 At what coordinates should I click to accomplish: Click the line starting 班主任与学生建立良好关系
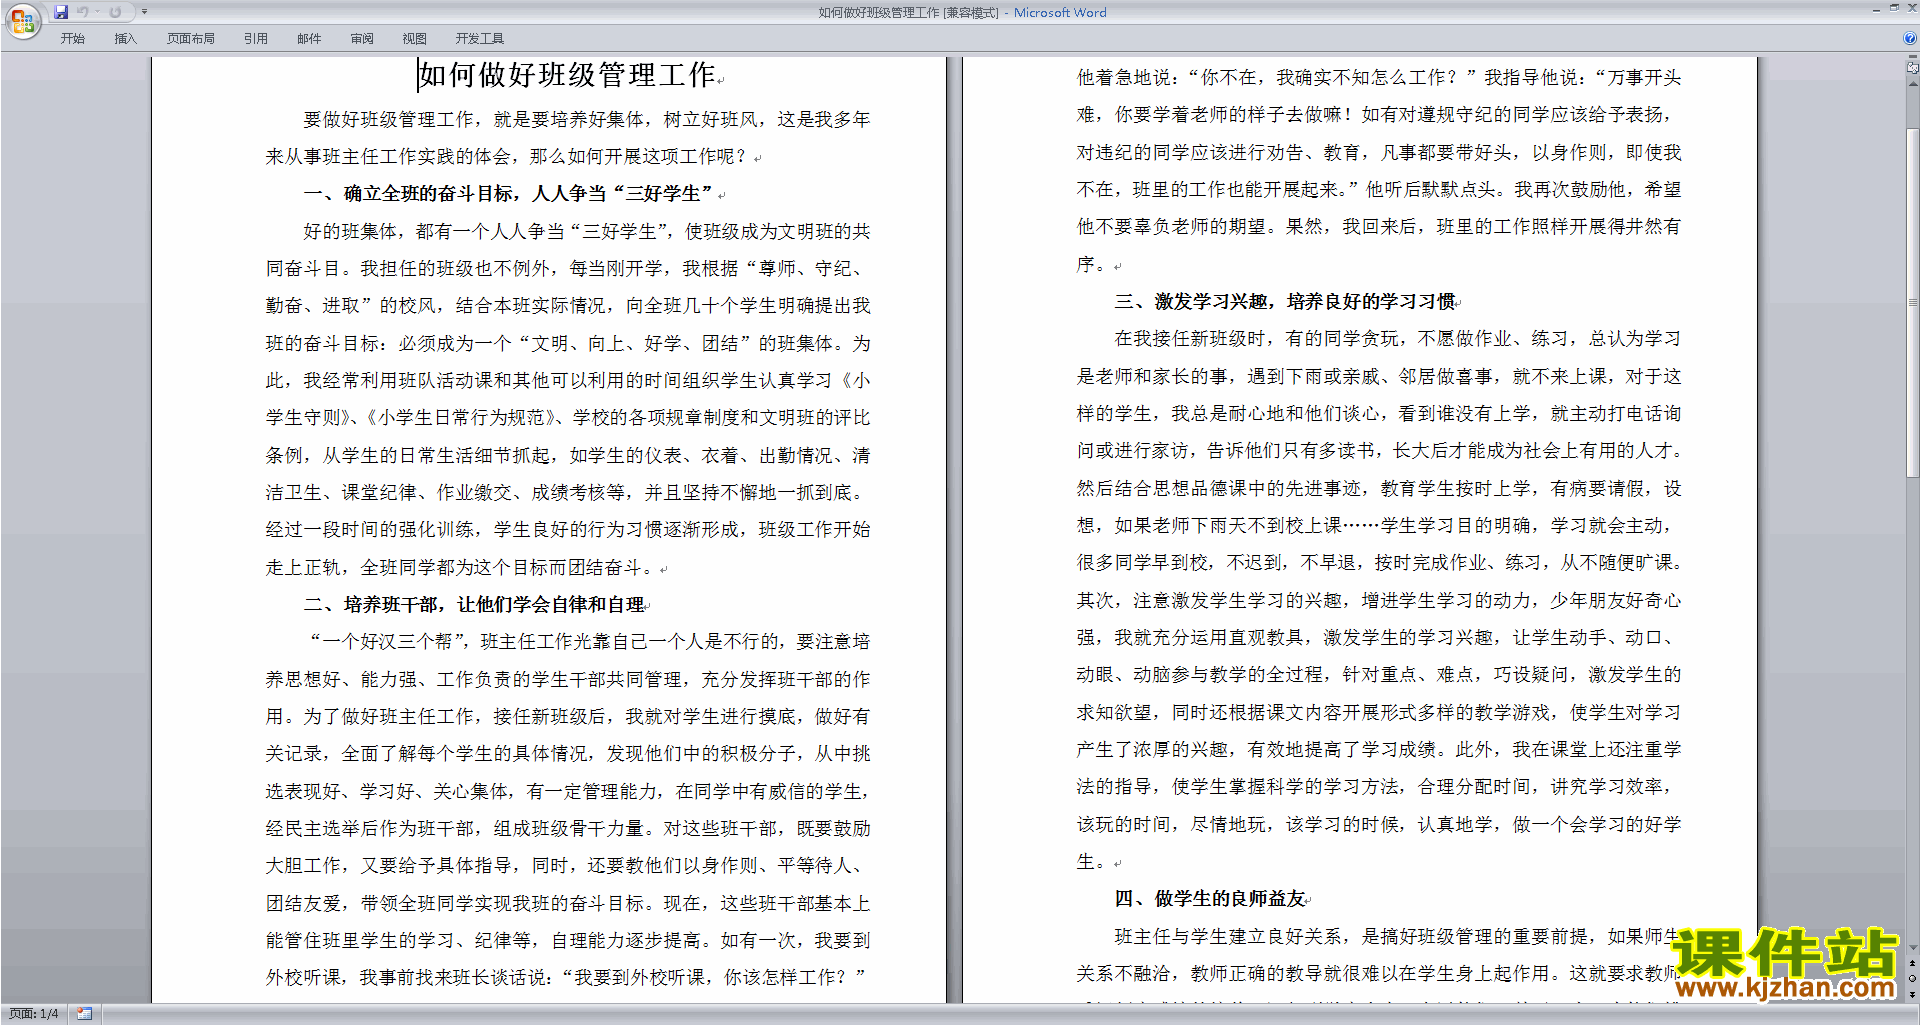click(1398, 936)
